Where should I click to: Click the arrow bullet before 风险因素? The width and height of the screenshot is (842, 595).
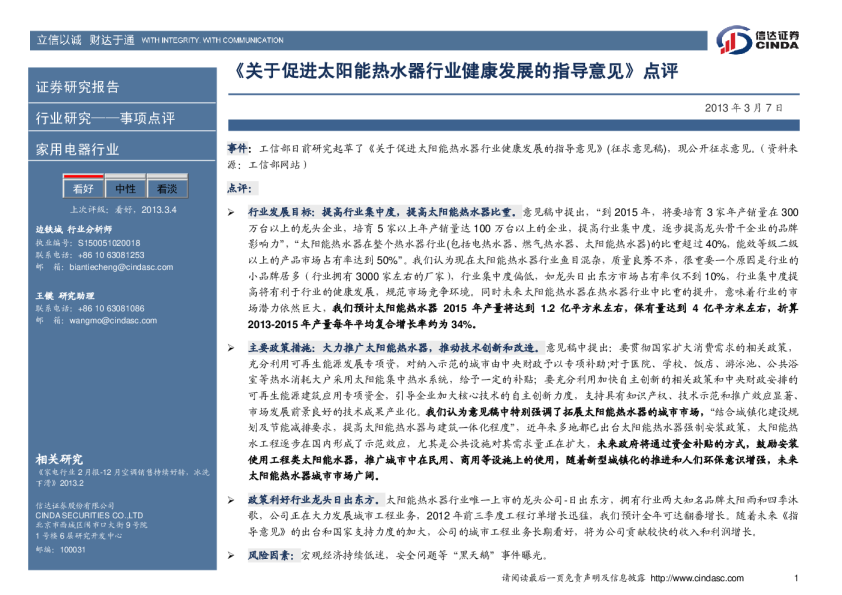[x=231, y=554]
